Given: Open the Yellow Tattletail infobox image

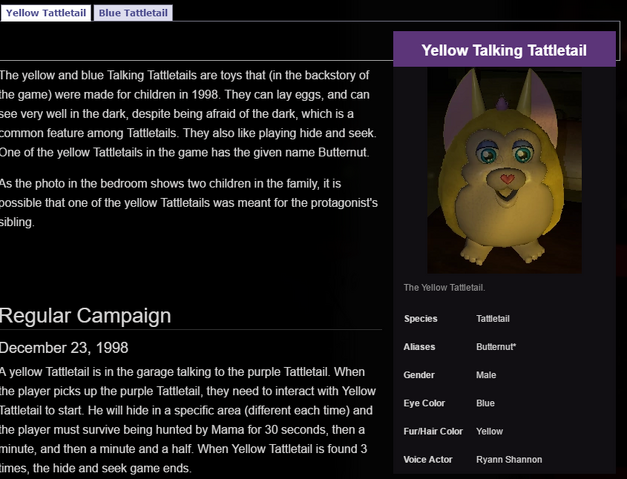Looking at the screenshot, I should click(504, 171).
